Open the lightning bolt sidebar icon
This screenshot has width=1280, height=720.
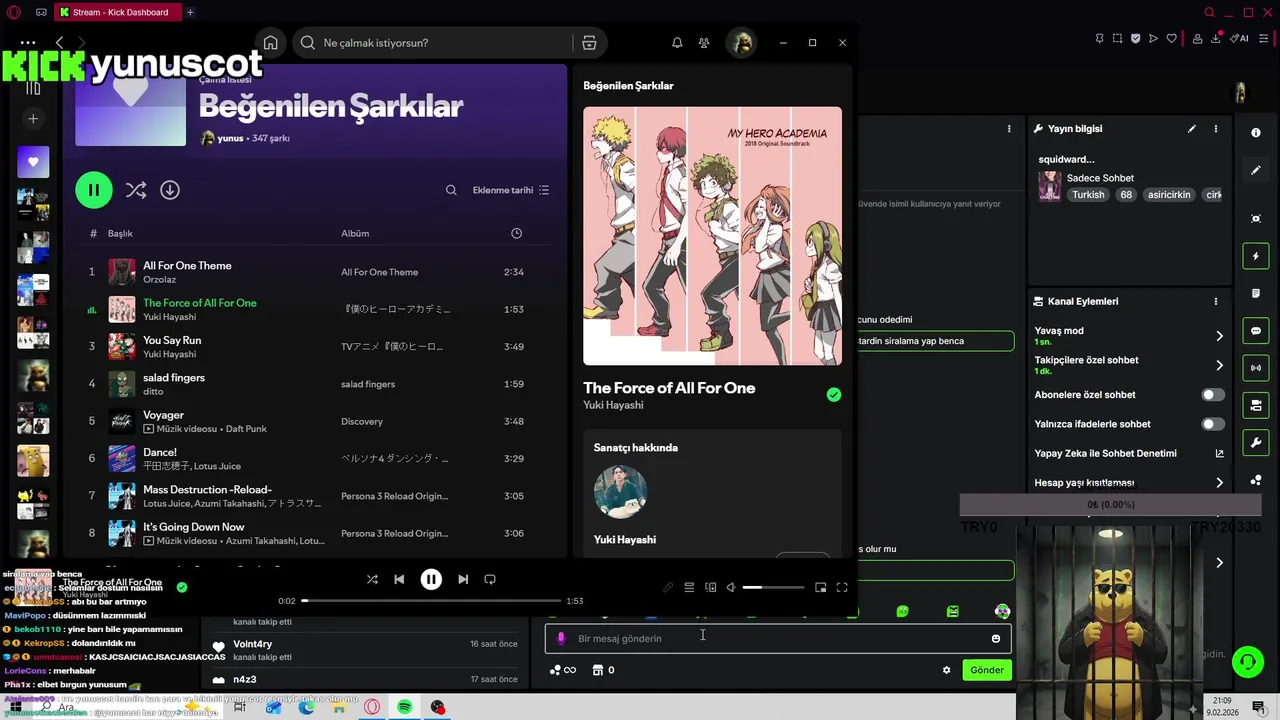pos(1256,256)
